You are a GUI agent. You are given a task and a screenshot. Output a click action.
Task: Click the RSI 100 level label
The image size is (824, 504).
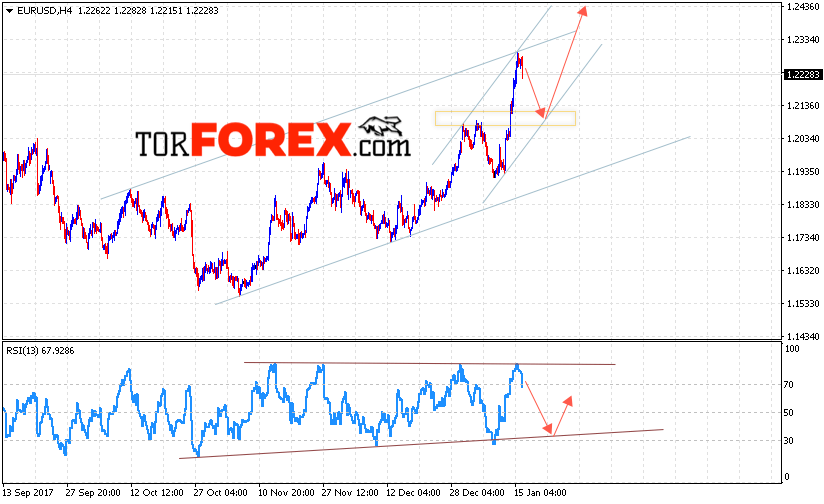(791, 349)
